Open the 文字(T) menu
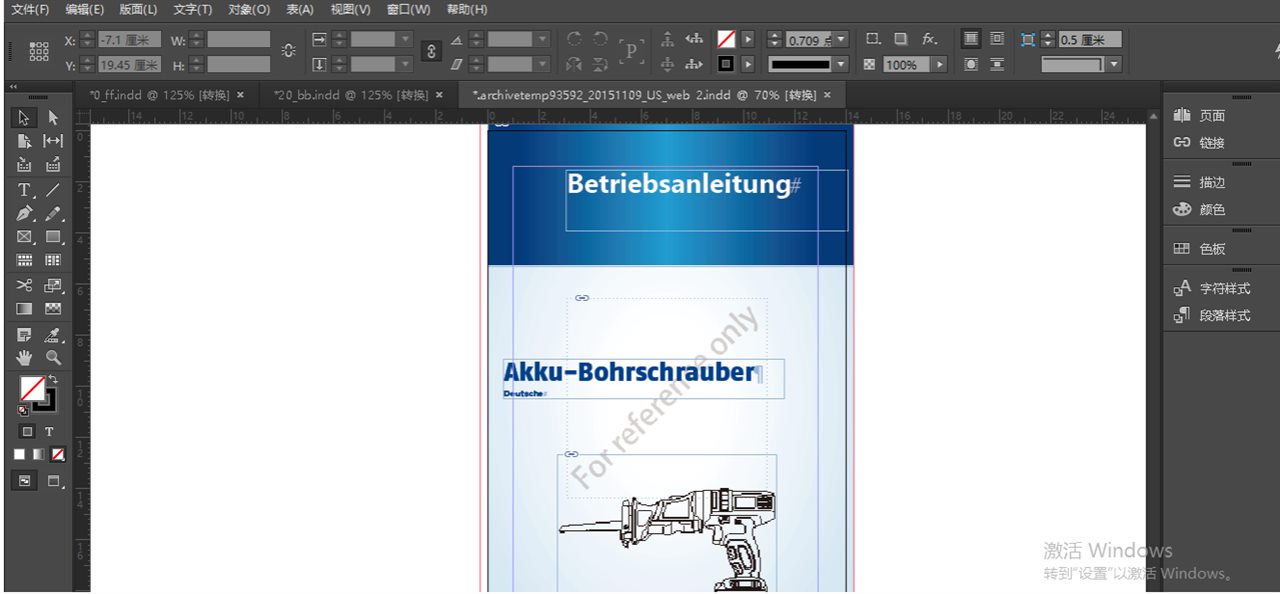The image size is (1280, 594). [x=193, y=10]
